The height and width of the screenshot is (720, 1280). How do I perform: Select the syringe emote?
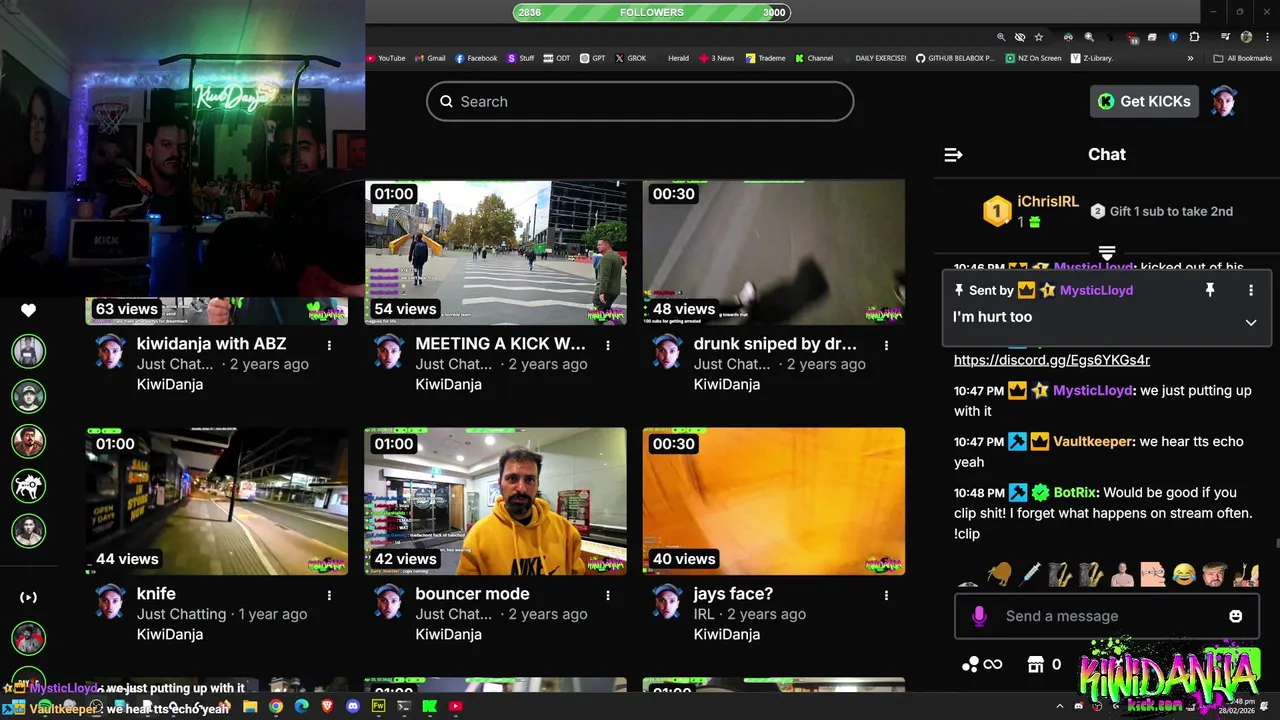coord(1029,574)
